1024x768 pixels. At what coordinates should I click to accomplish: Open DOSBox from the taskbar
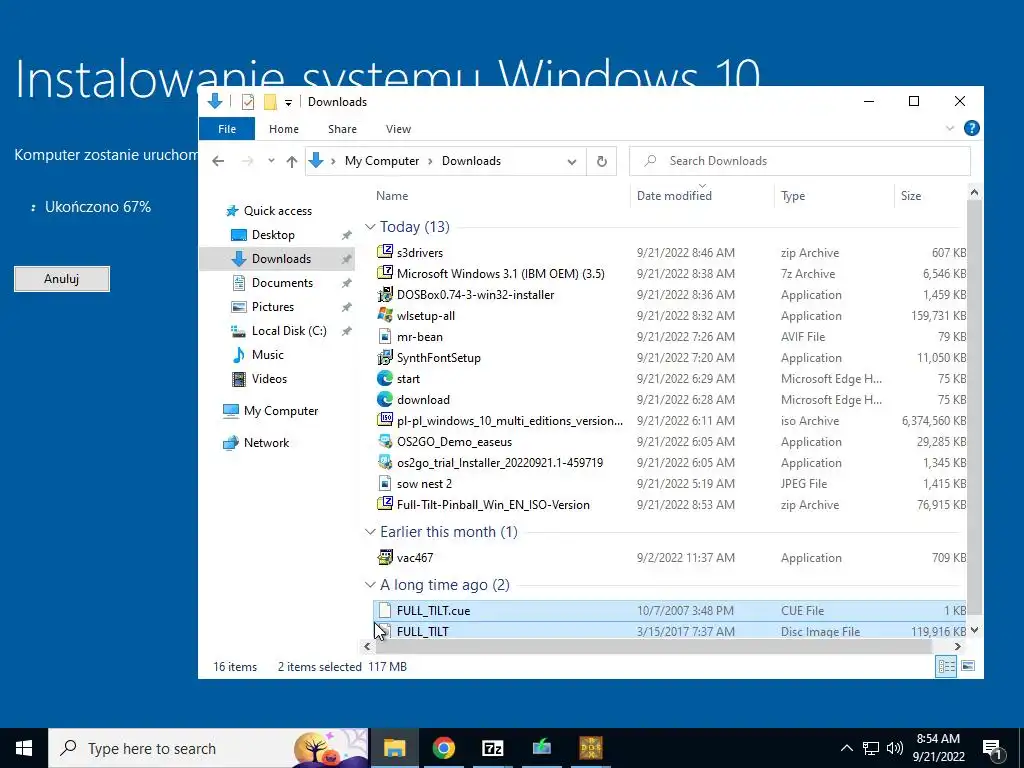click(x=590, y=748)
